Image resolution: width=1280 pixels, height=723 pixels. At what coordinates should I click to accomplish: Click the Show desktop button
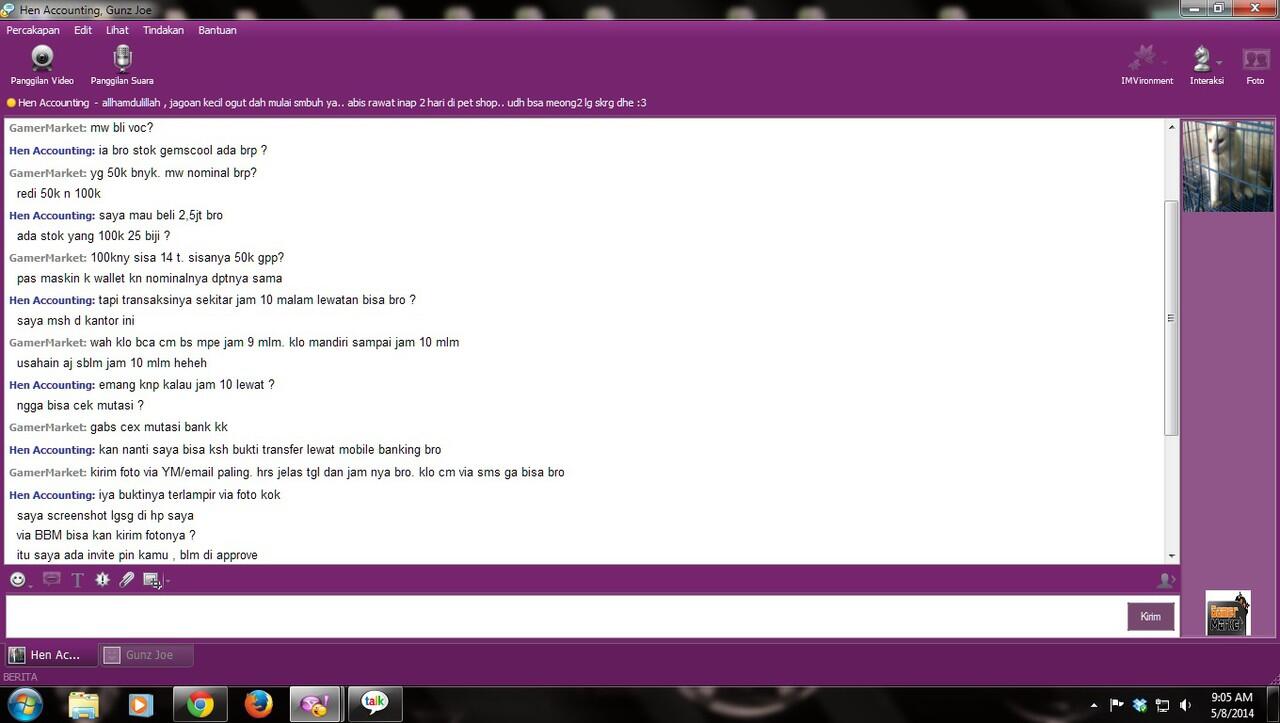[1272, 705]
